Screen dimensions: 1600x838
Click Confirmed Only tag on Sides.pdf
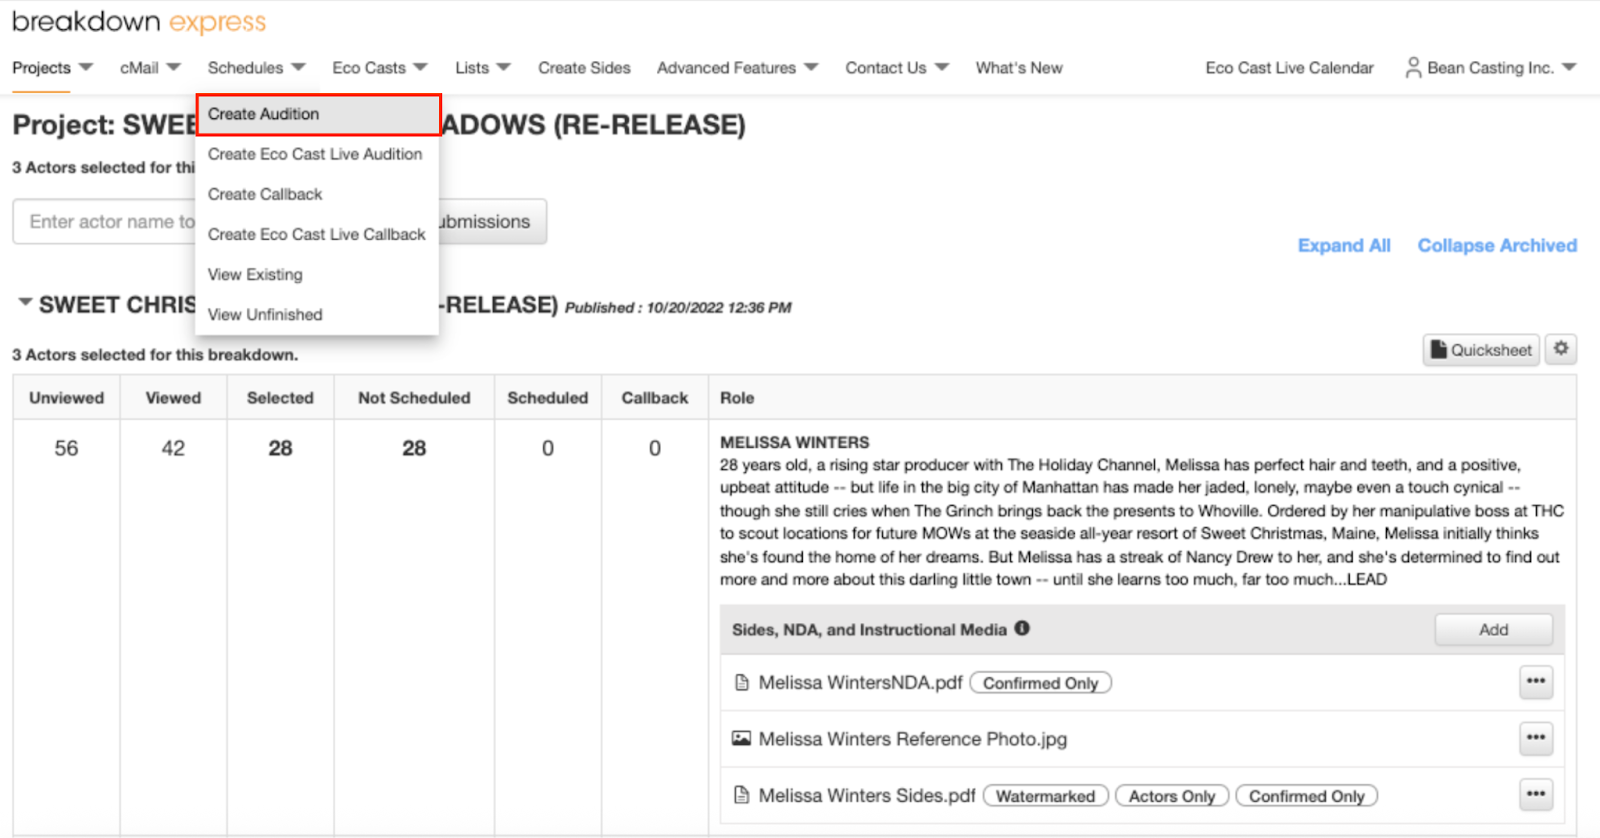click(1307, 796)
